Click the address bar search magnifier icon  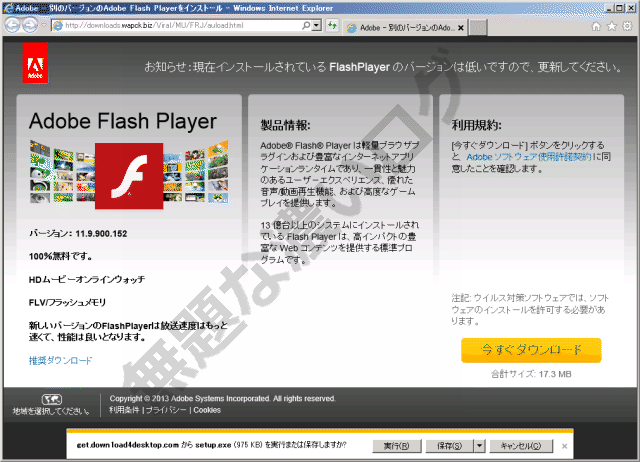coord(306,25)
